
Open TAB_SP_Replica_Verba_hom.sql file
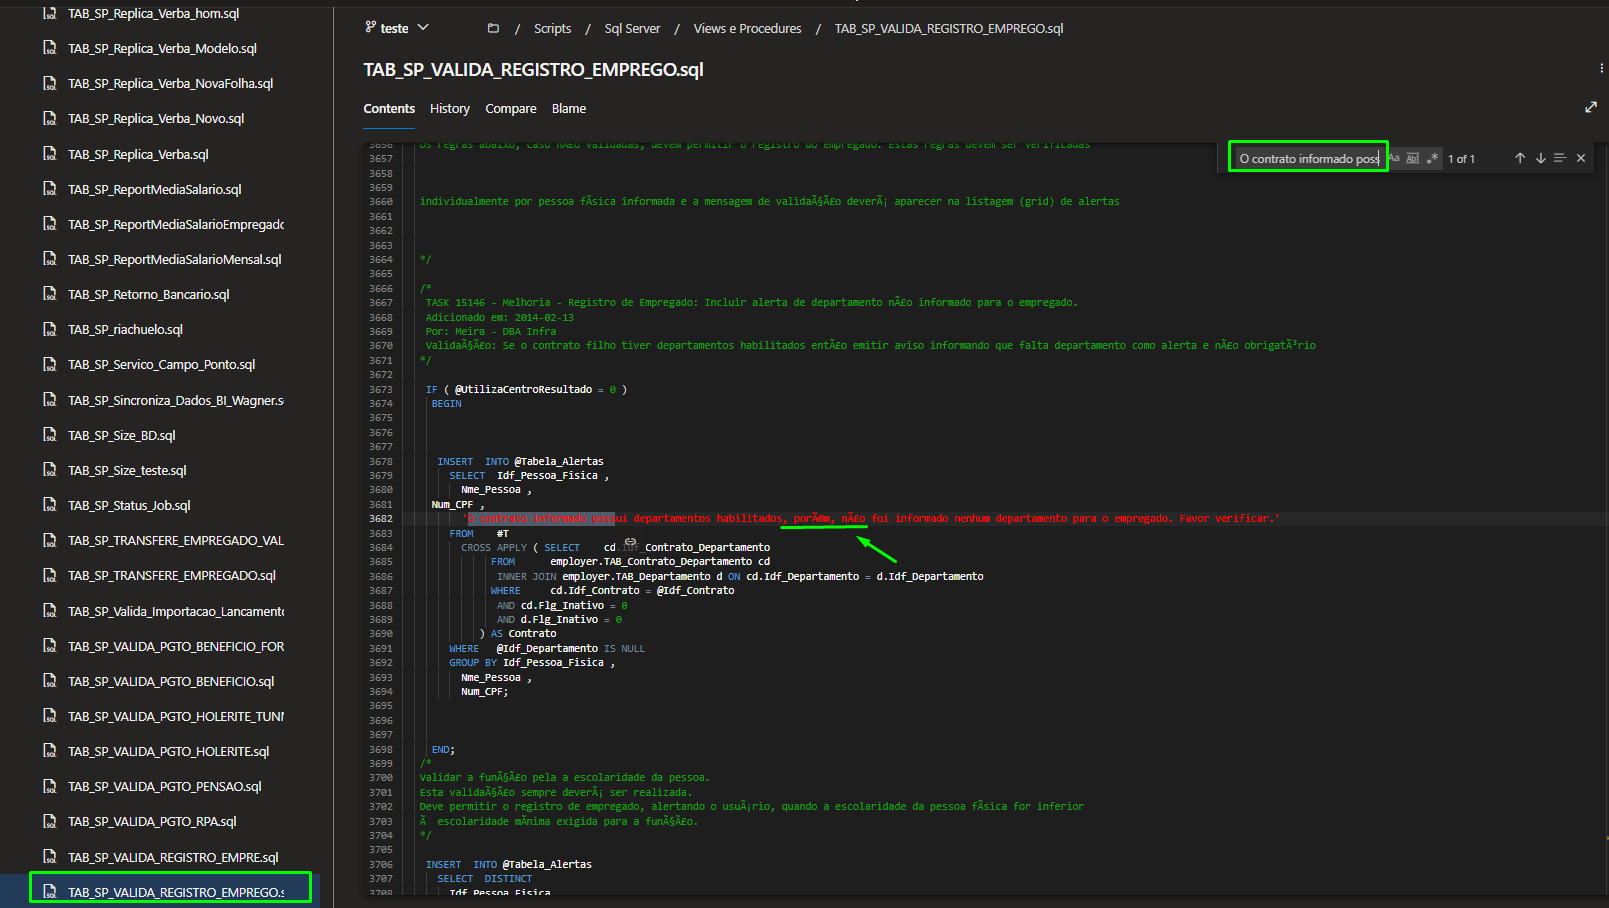pos(154,13)
